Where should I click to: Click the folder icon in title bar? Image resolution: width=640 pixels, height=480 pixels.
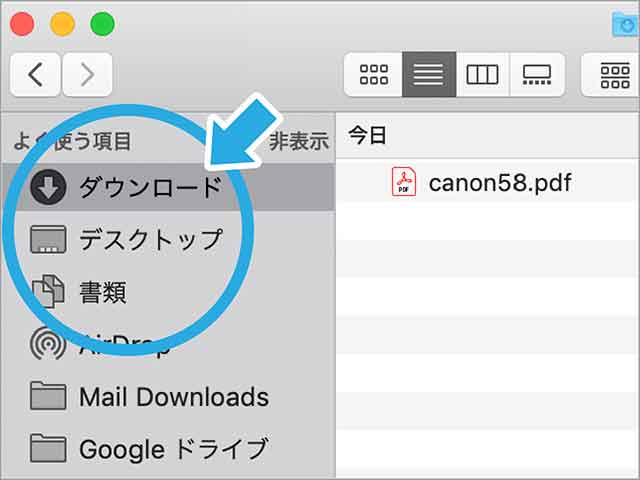[626, 24]
